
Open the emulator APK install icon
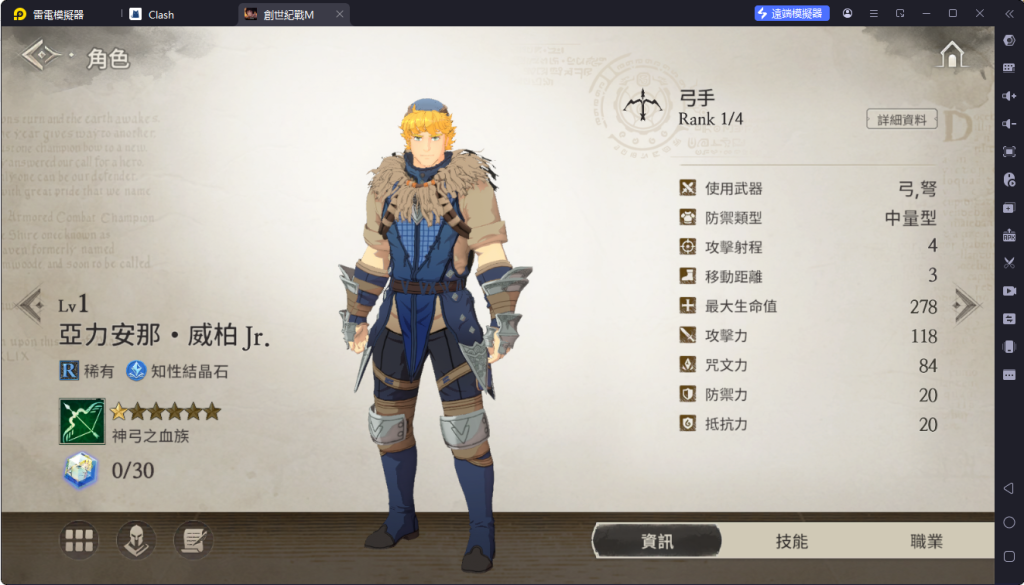click(x=1009, y=236)
